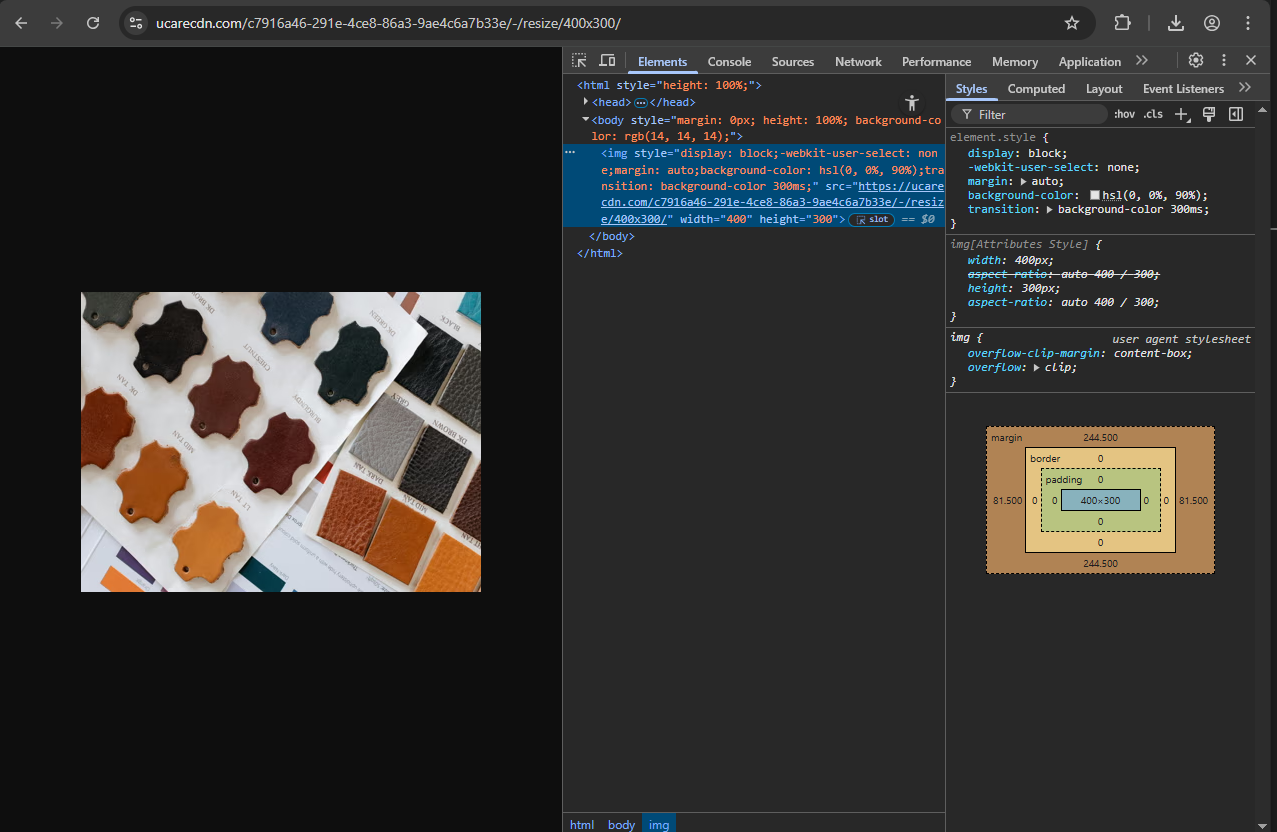Click the rendering emulations paintbrush icon
The image size is (1277, 832).
(1208, 113)
